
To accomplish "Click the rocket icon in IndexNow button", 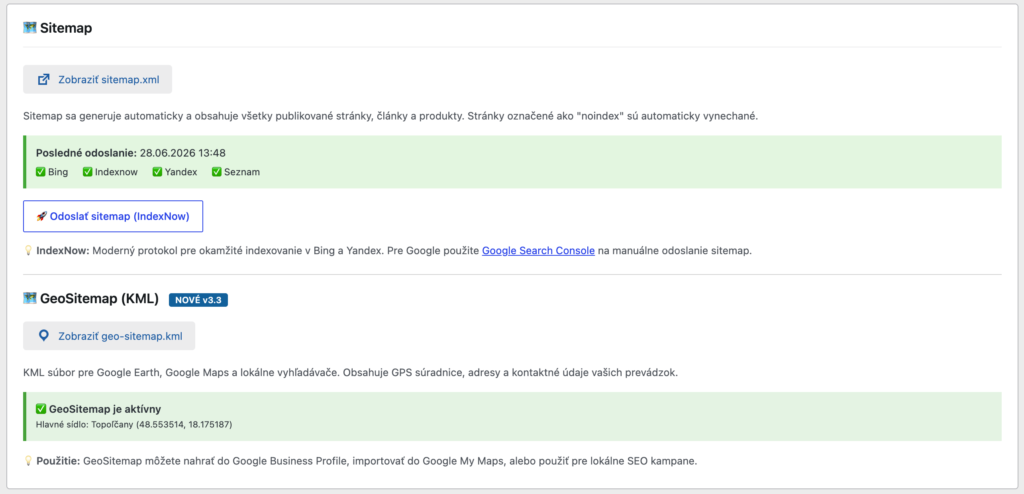I will 42,216.
